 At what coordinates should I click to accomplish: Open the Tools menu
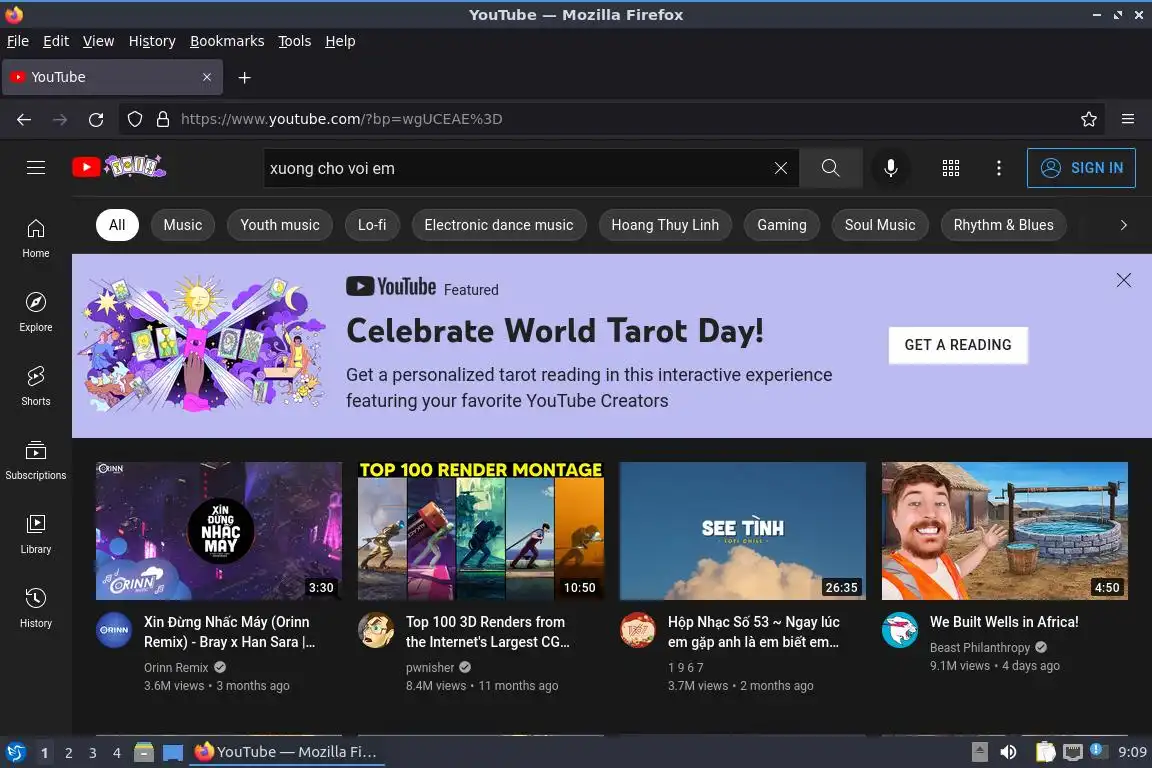click(295, 41)
